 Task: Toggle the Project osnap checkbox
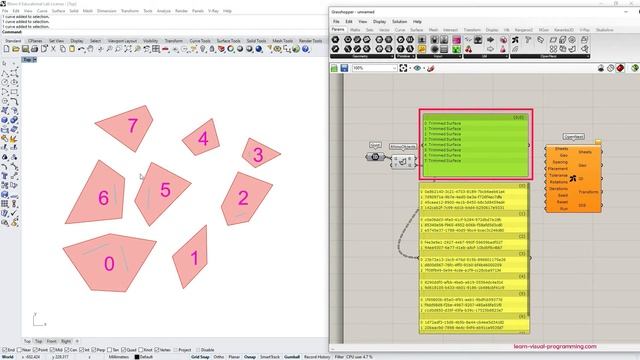tap(176, 350)
